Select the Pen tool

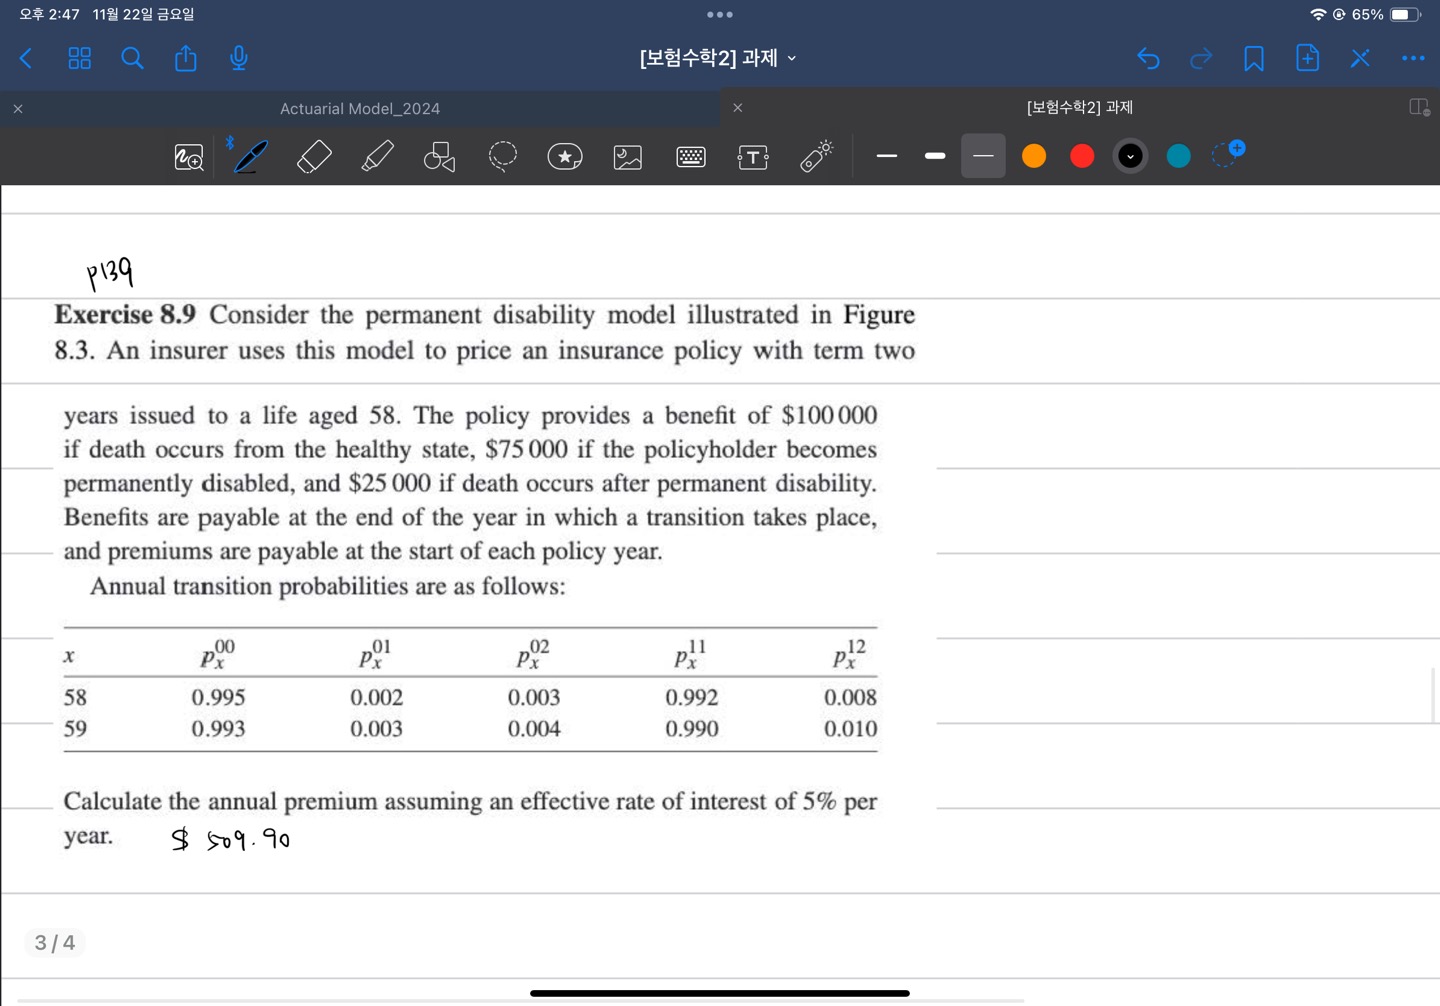point(250,157)
